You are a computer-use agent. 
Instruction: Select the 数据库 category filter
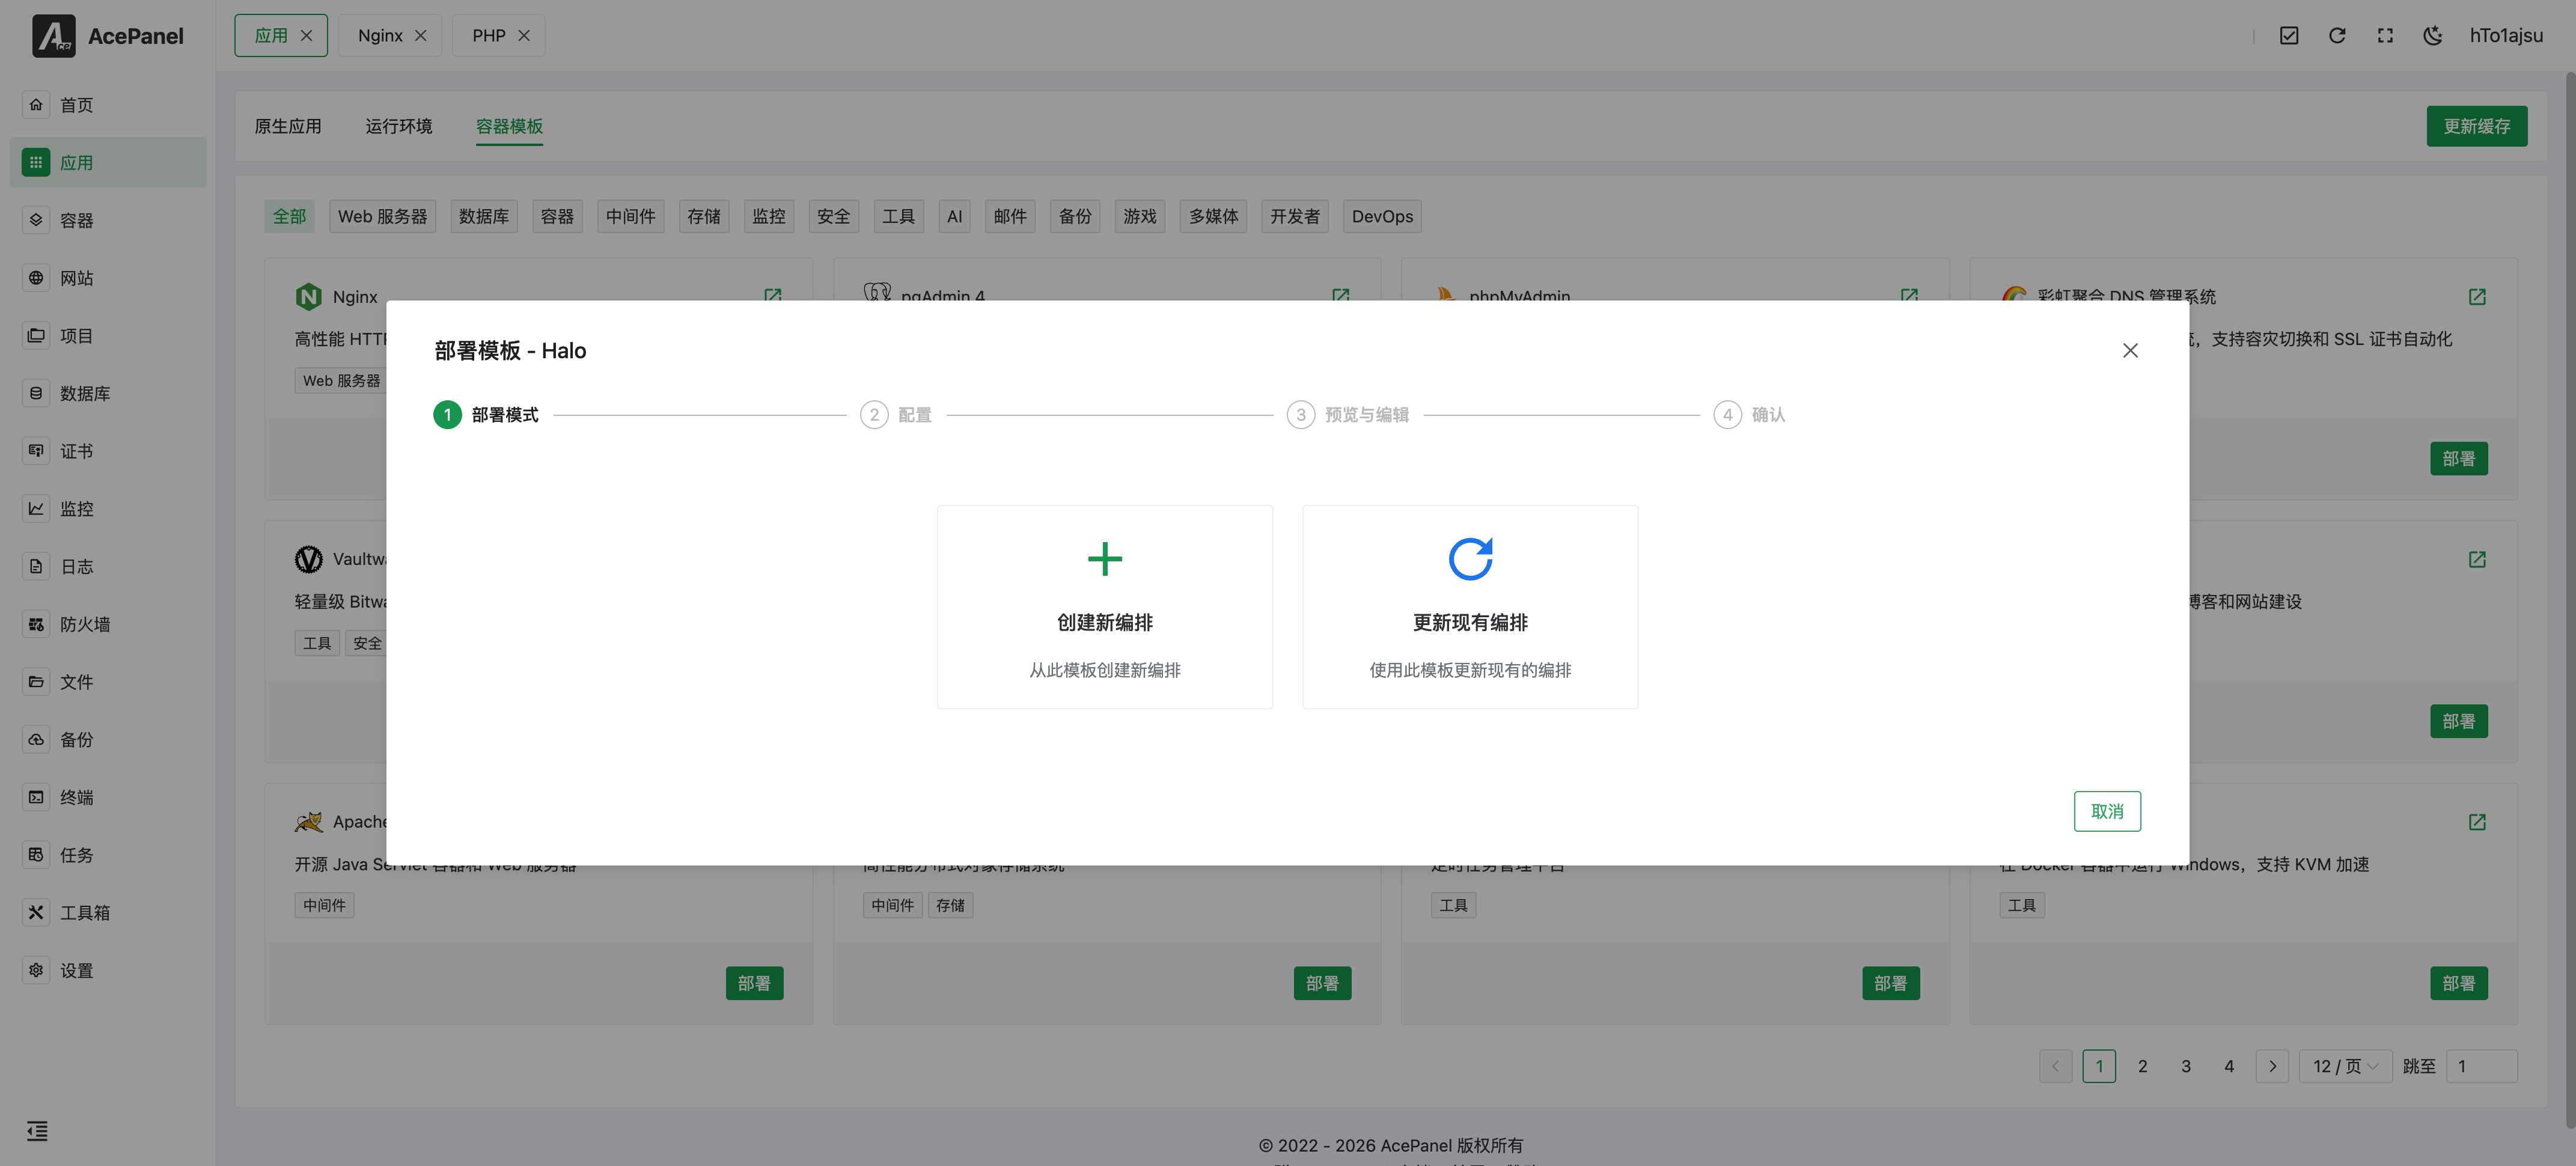(483, 216)
